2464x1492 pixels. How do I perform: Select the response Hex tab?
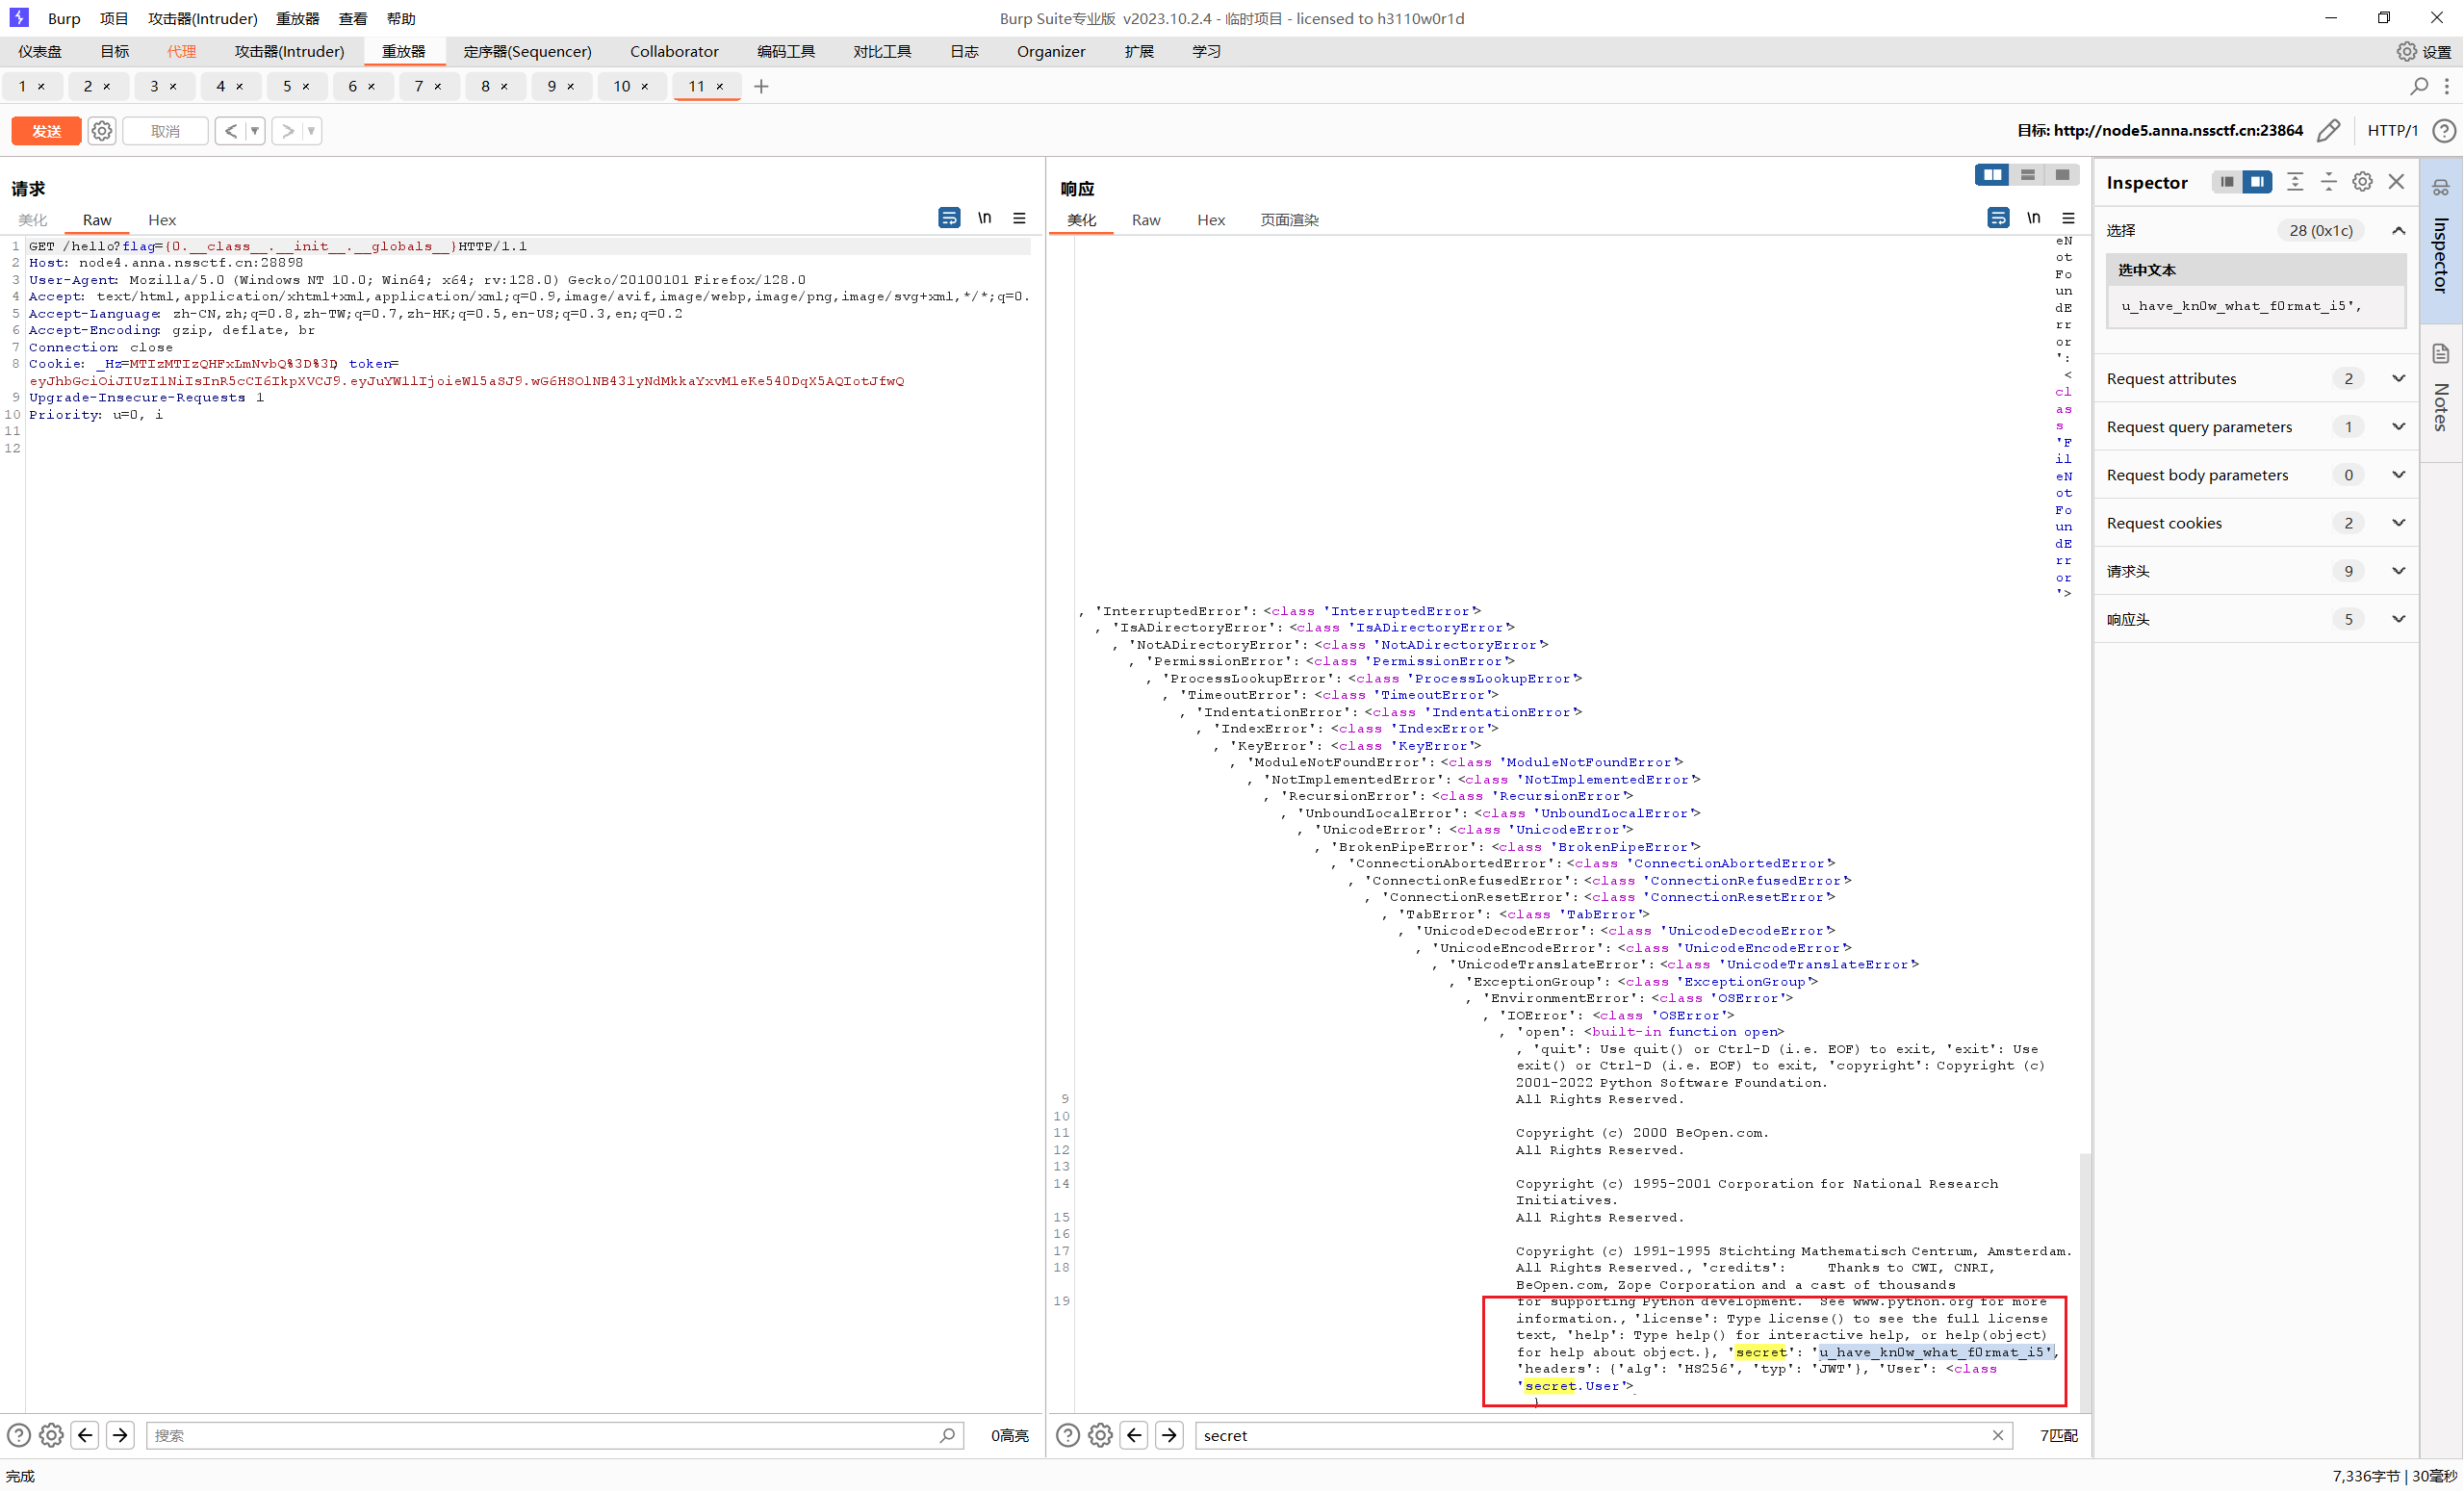(1211, 220)
